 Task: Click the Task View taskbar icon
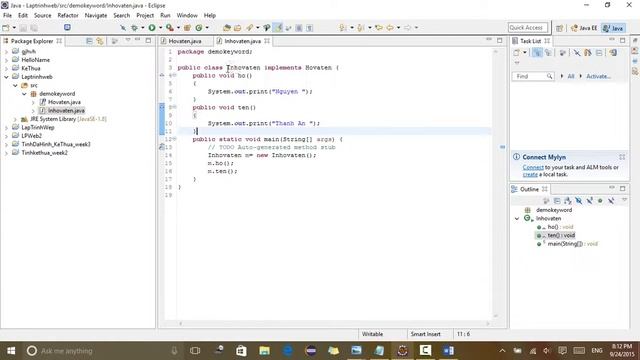(195, 350)
